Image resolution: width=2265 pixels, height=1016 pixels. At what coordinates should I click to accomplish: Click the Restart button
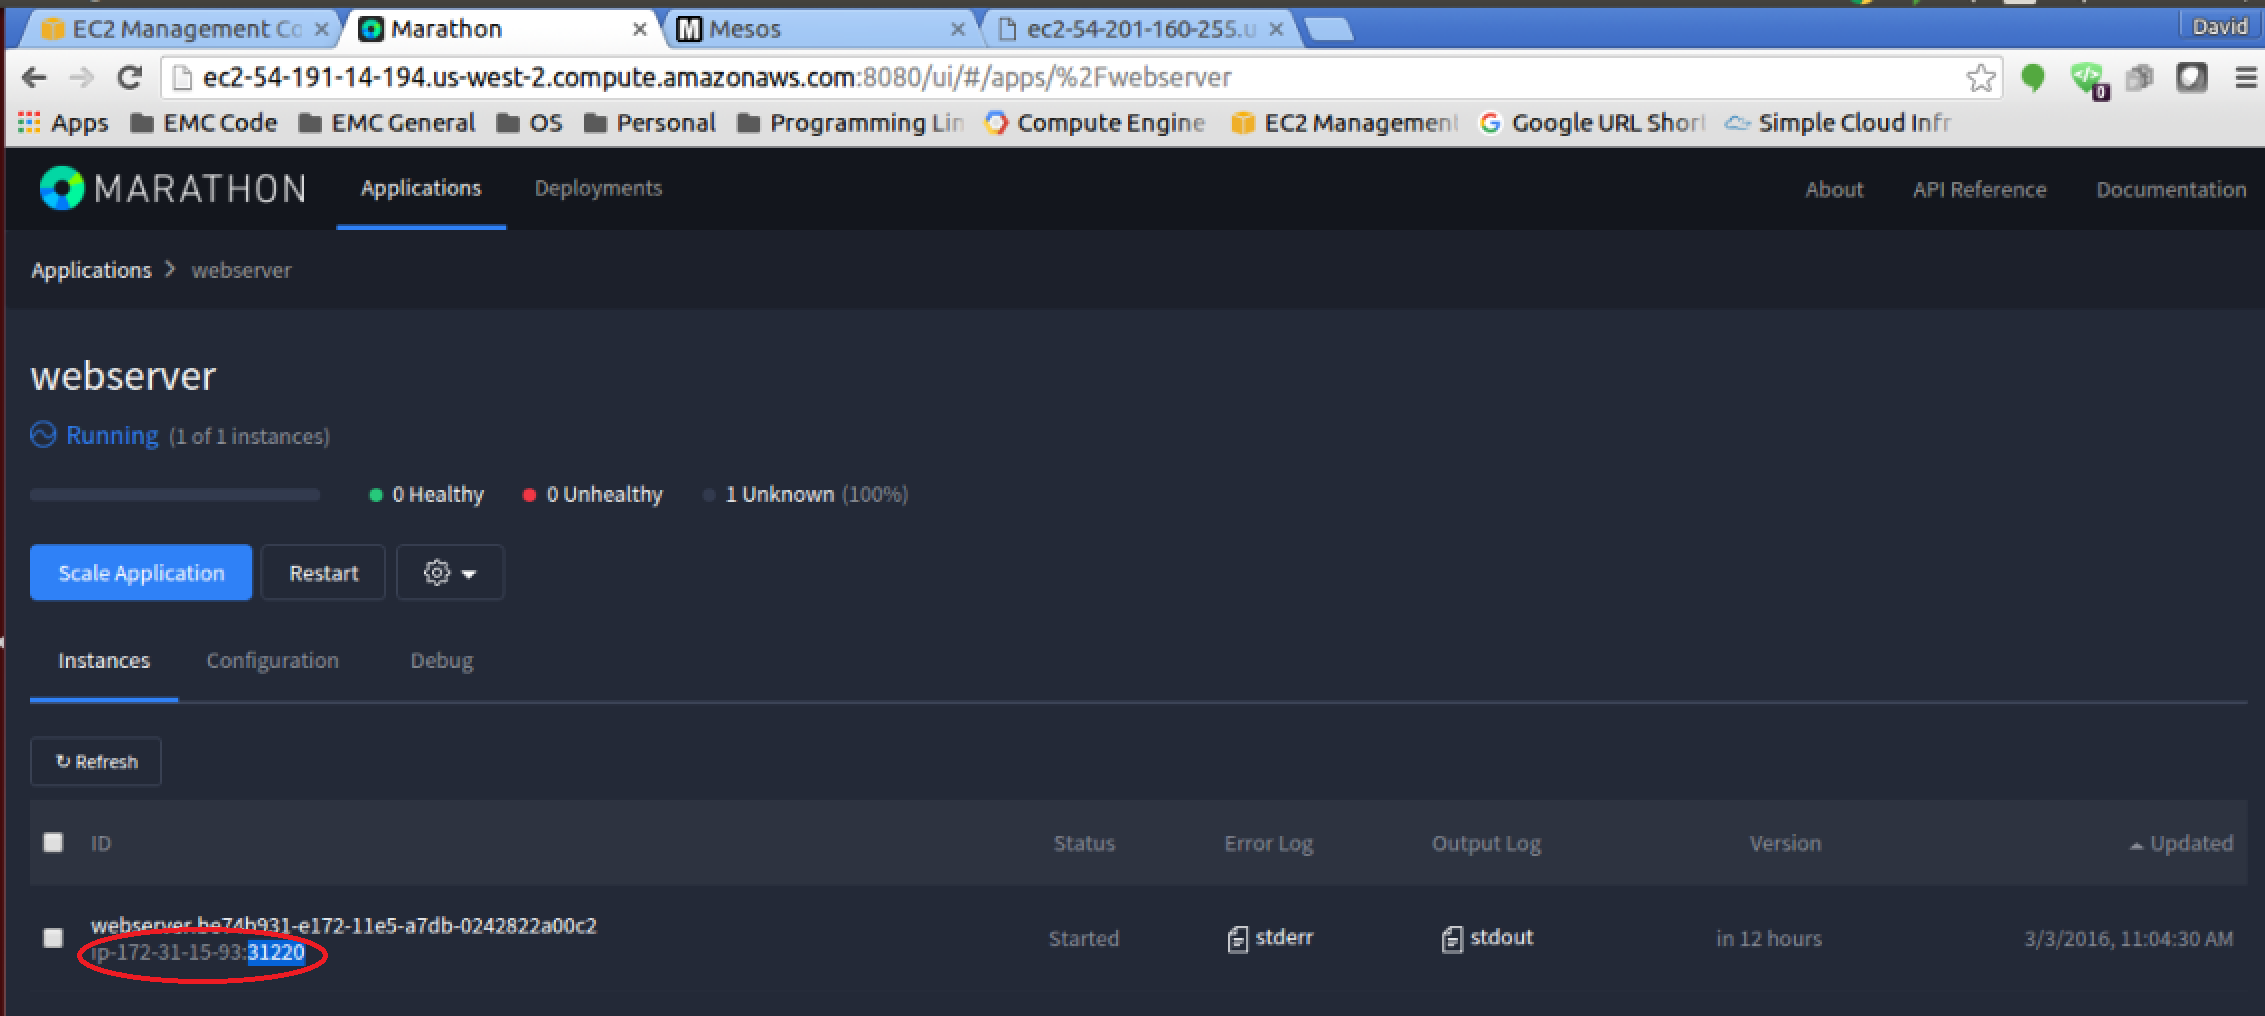coord(323,573)
